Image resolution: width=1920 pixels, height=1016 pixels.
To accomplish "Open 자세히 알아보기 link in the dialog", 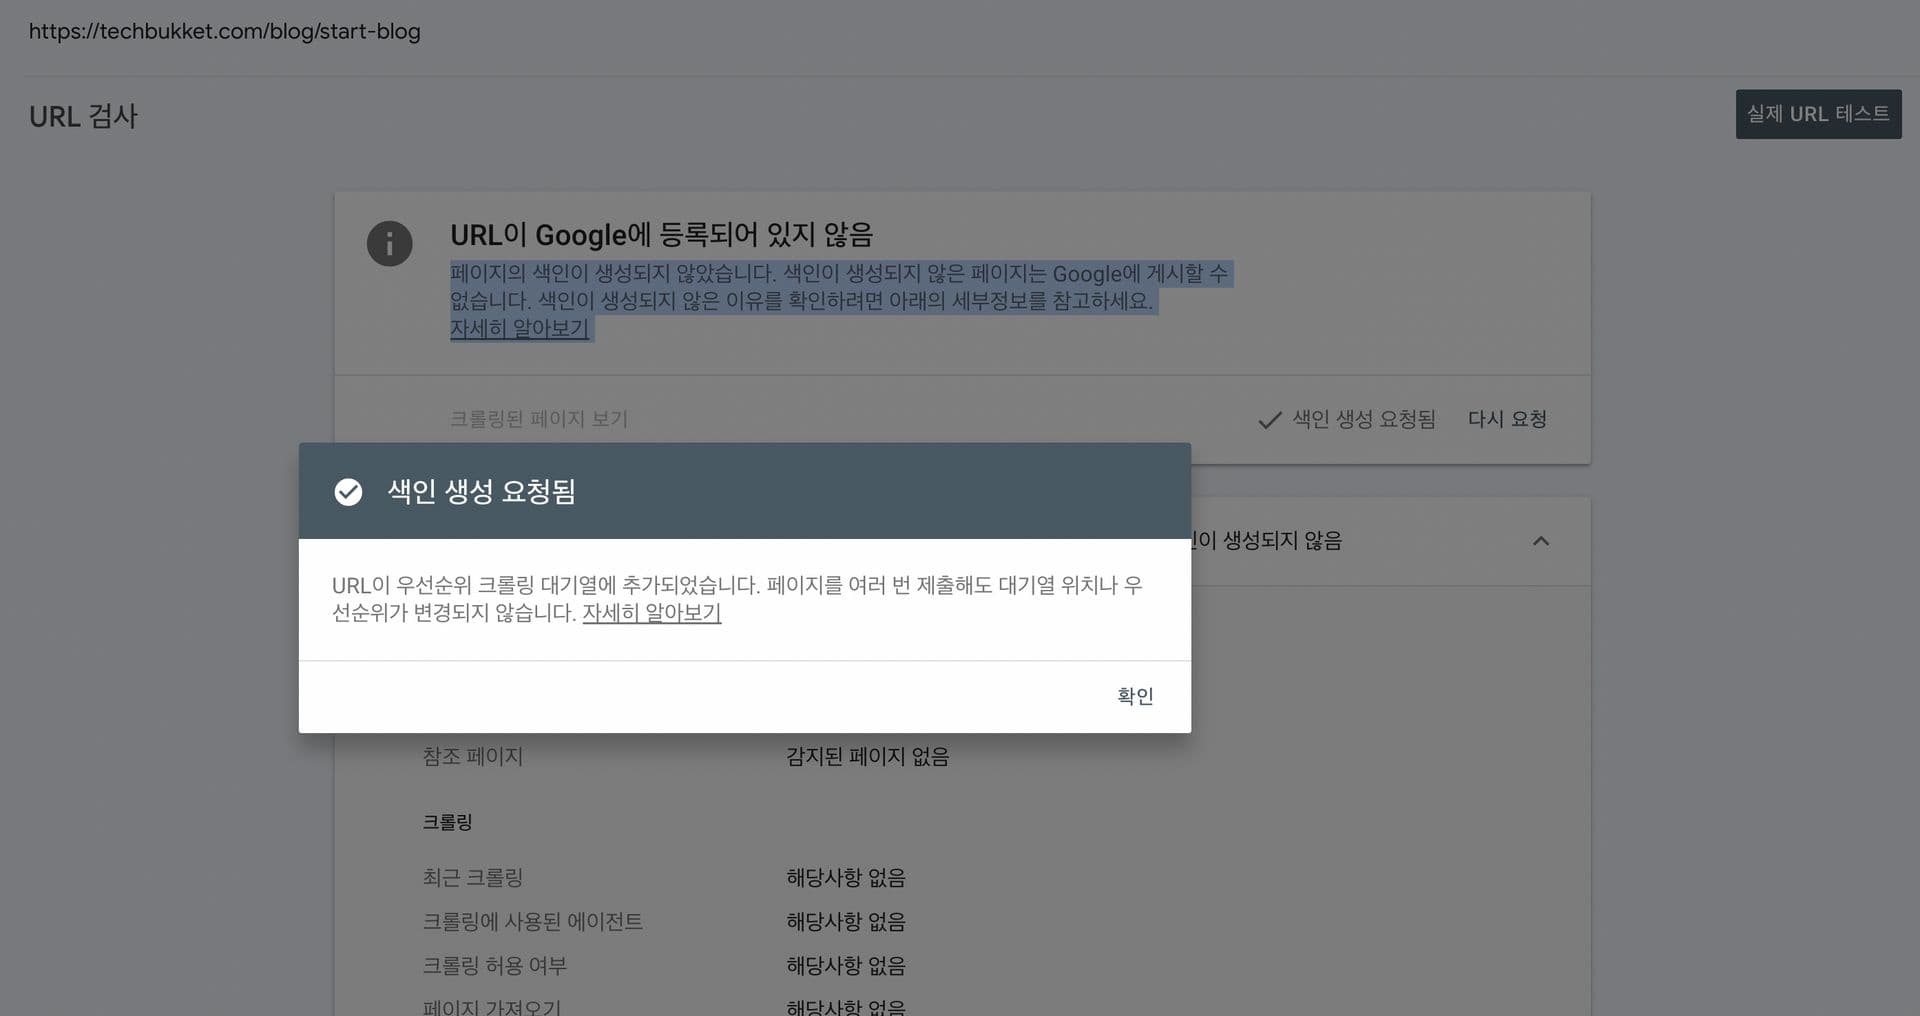I will [651, 613].
